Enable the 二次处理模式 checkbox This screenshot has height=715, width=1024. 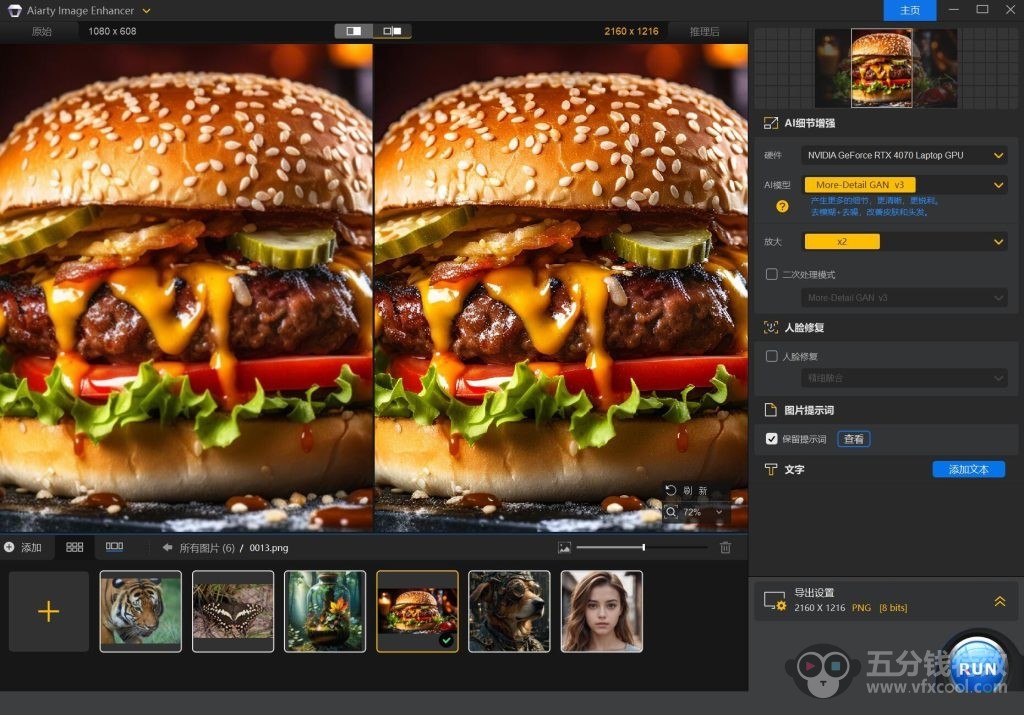[771, 274]
